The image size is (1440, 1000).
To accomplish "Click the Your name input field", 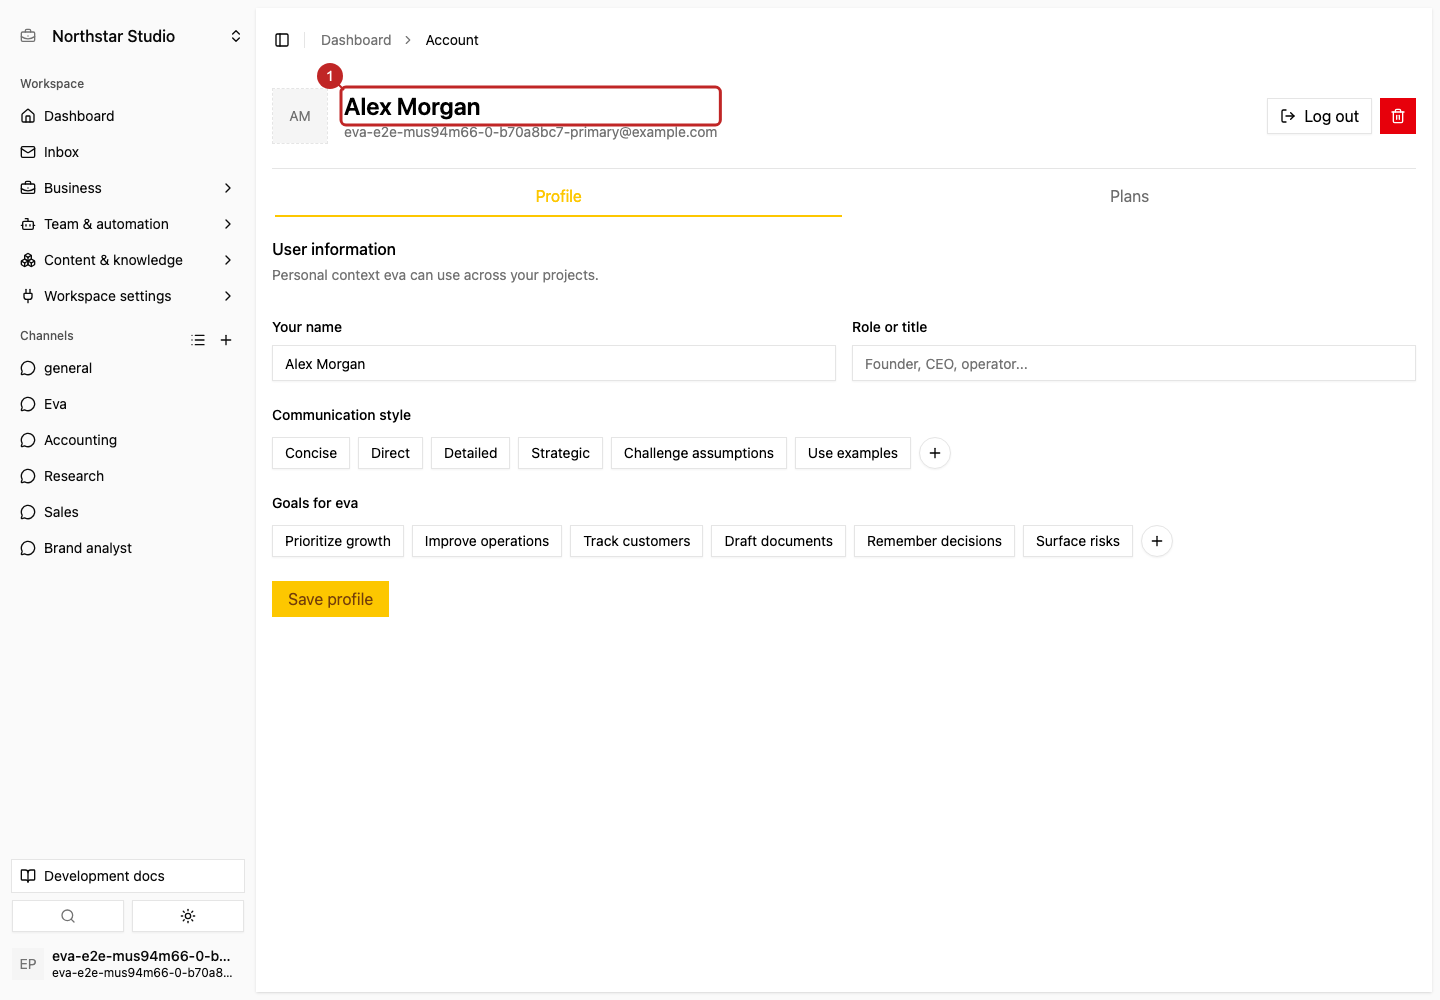I will pyautogui.click(x=554, y=363).
